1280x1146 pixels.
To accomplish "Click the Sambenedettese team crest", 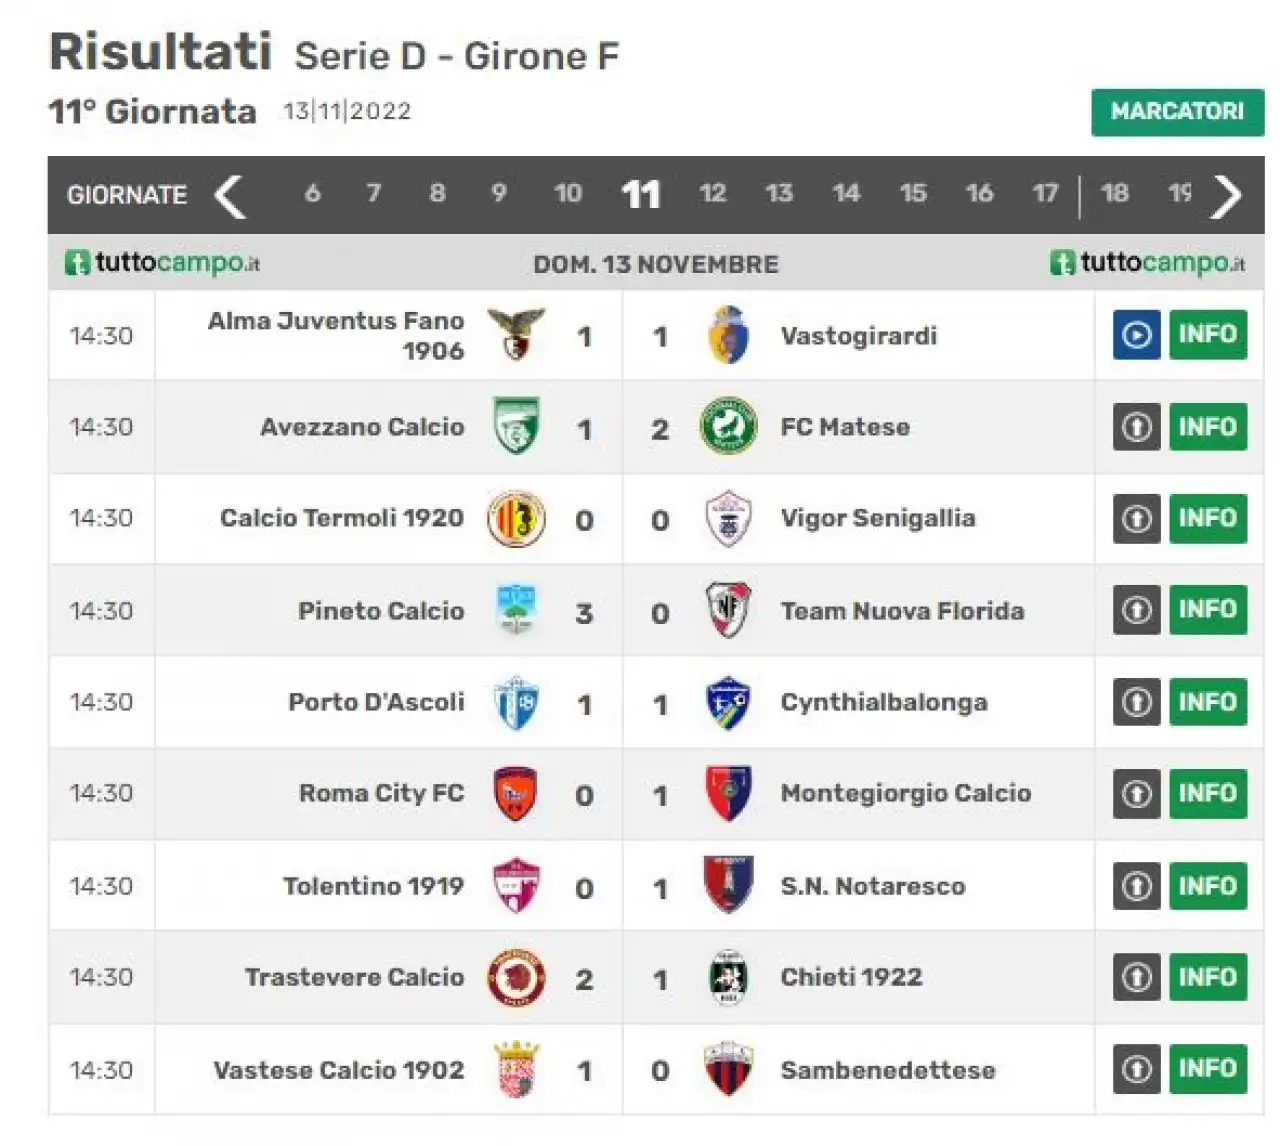I will (x=728, y=1069).
